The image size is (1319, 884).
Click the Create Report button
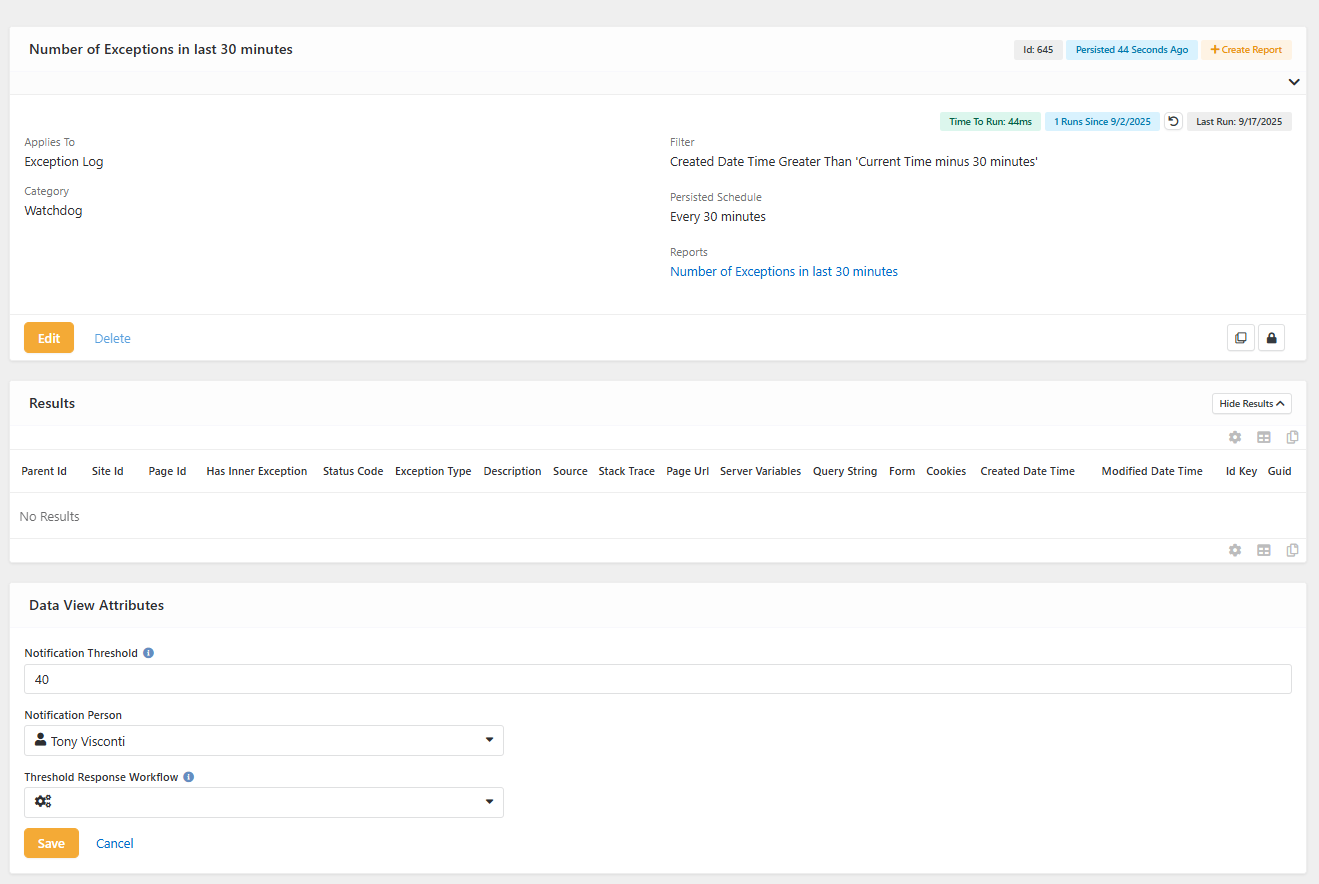[1246, 50]
